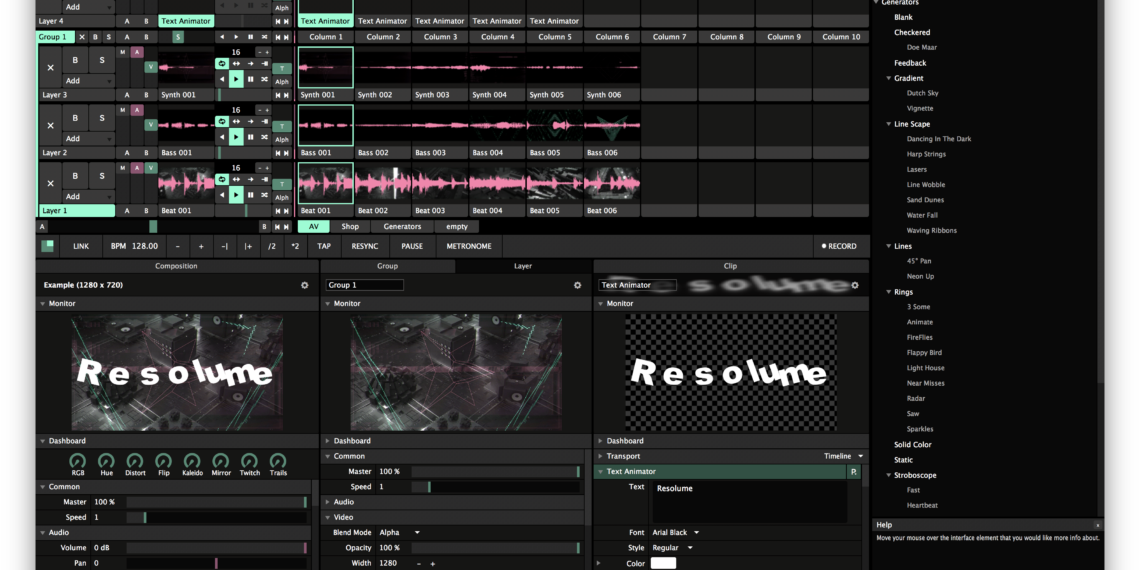
Task: Toggle the Group 1 solo S button
Action: click(108, 37)
